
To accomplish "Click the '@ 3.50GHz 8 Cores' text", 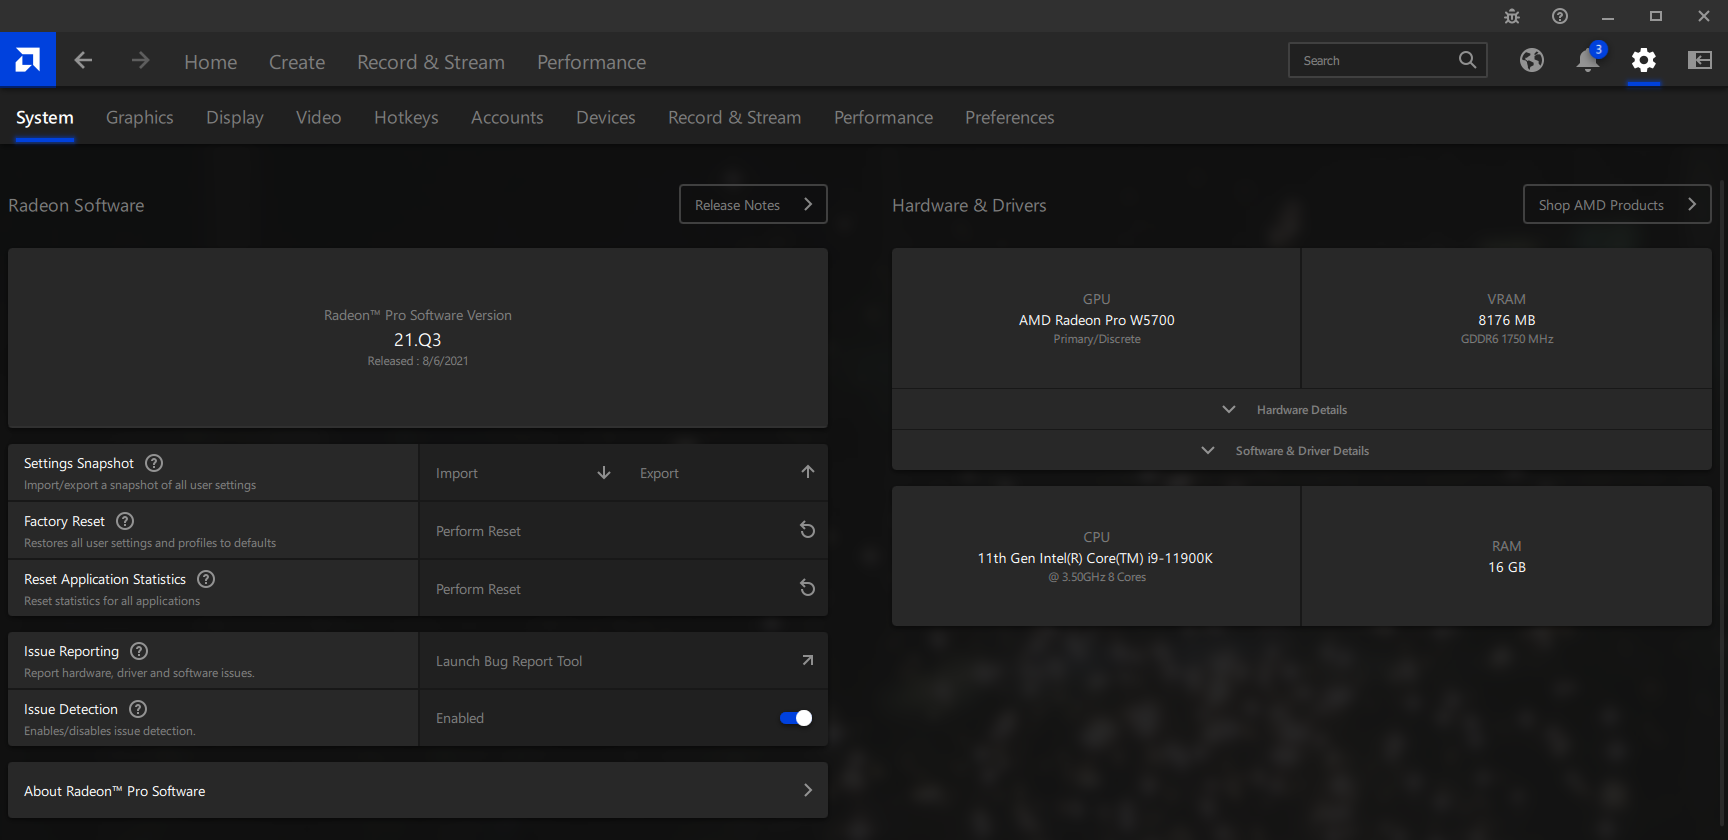I will click(x=1097, y=577).
